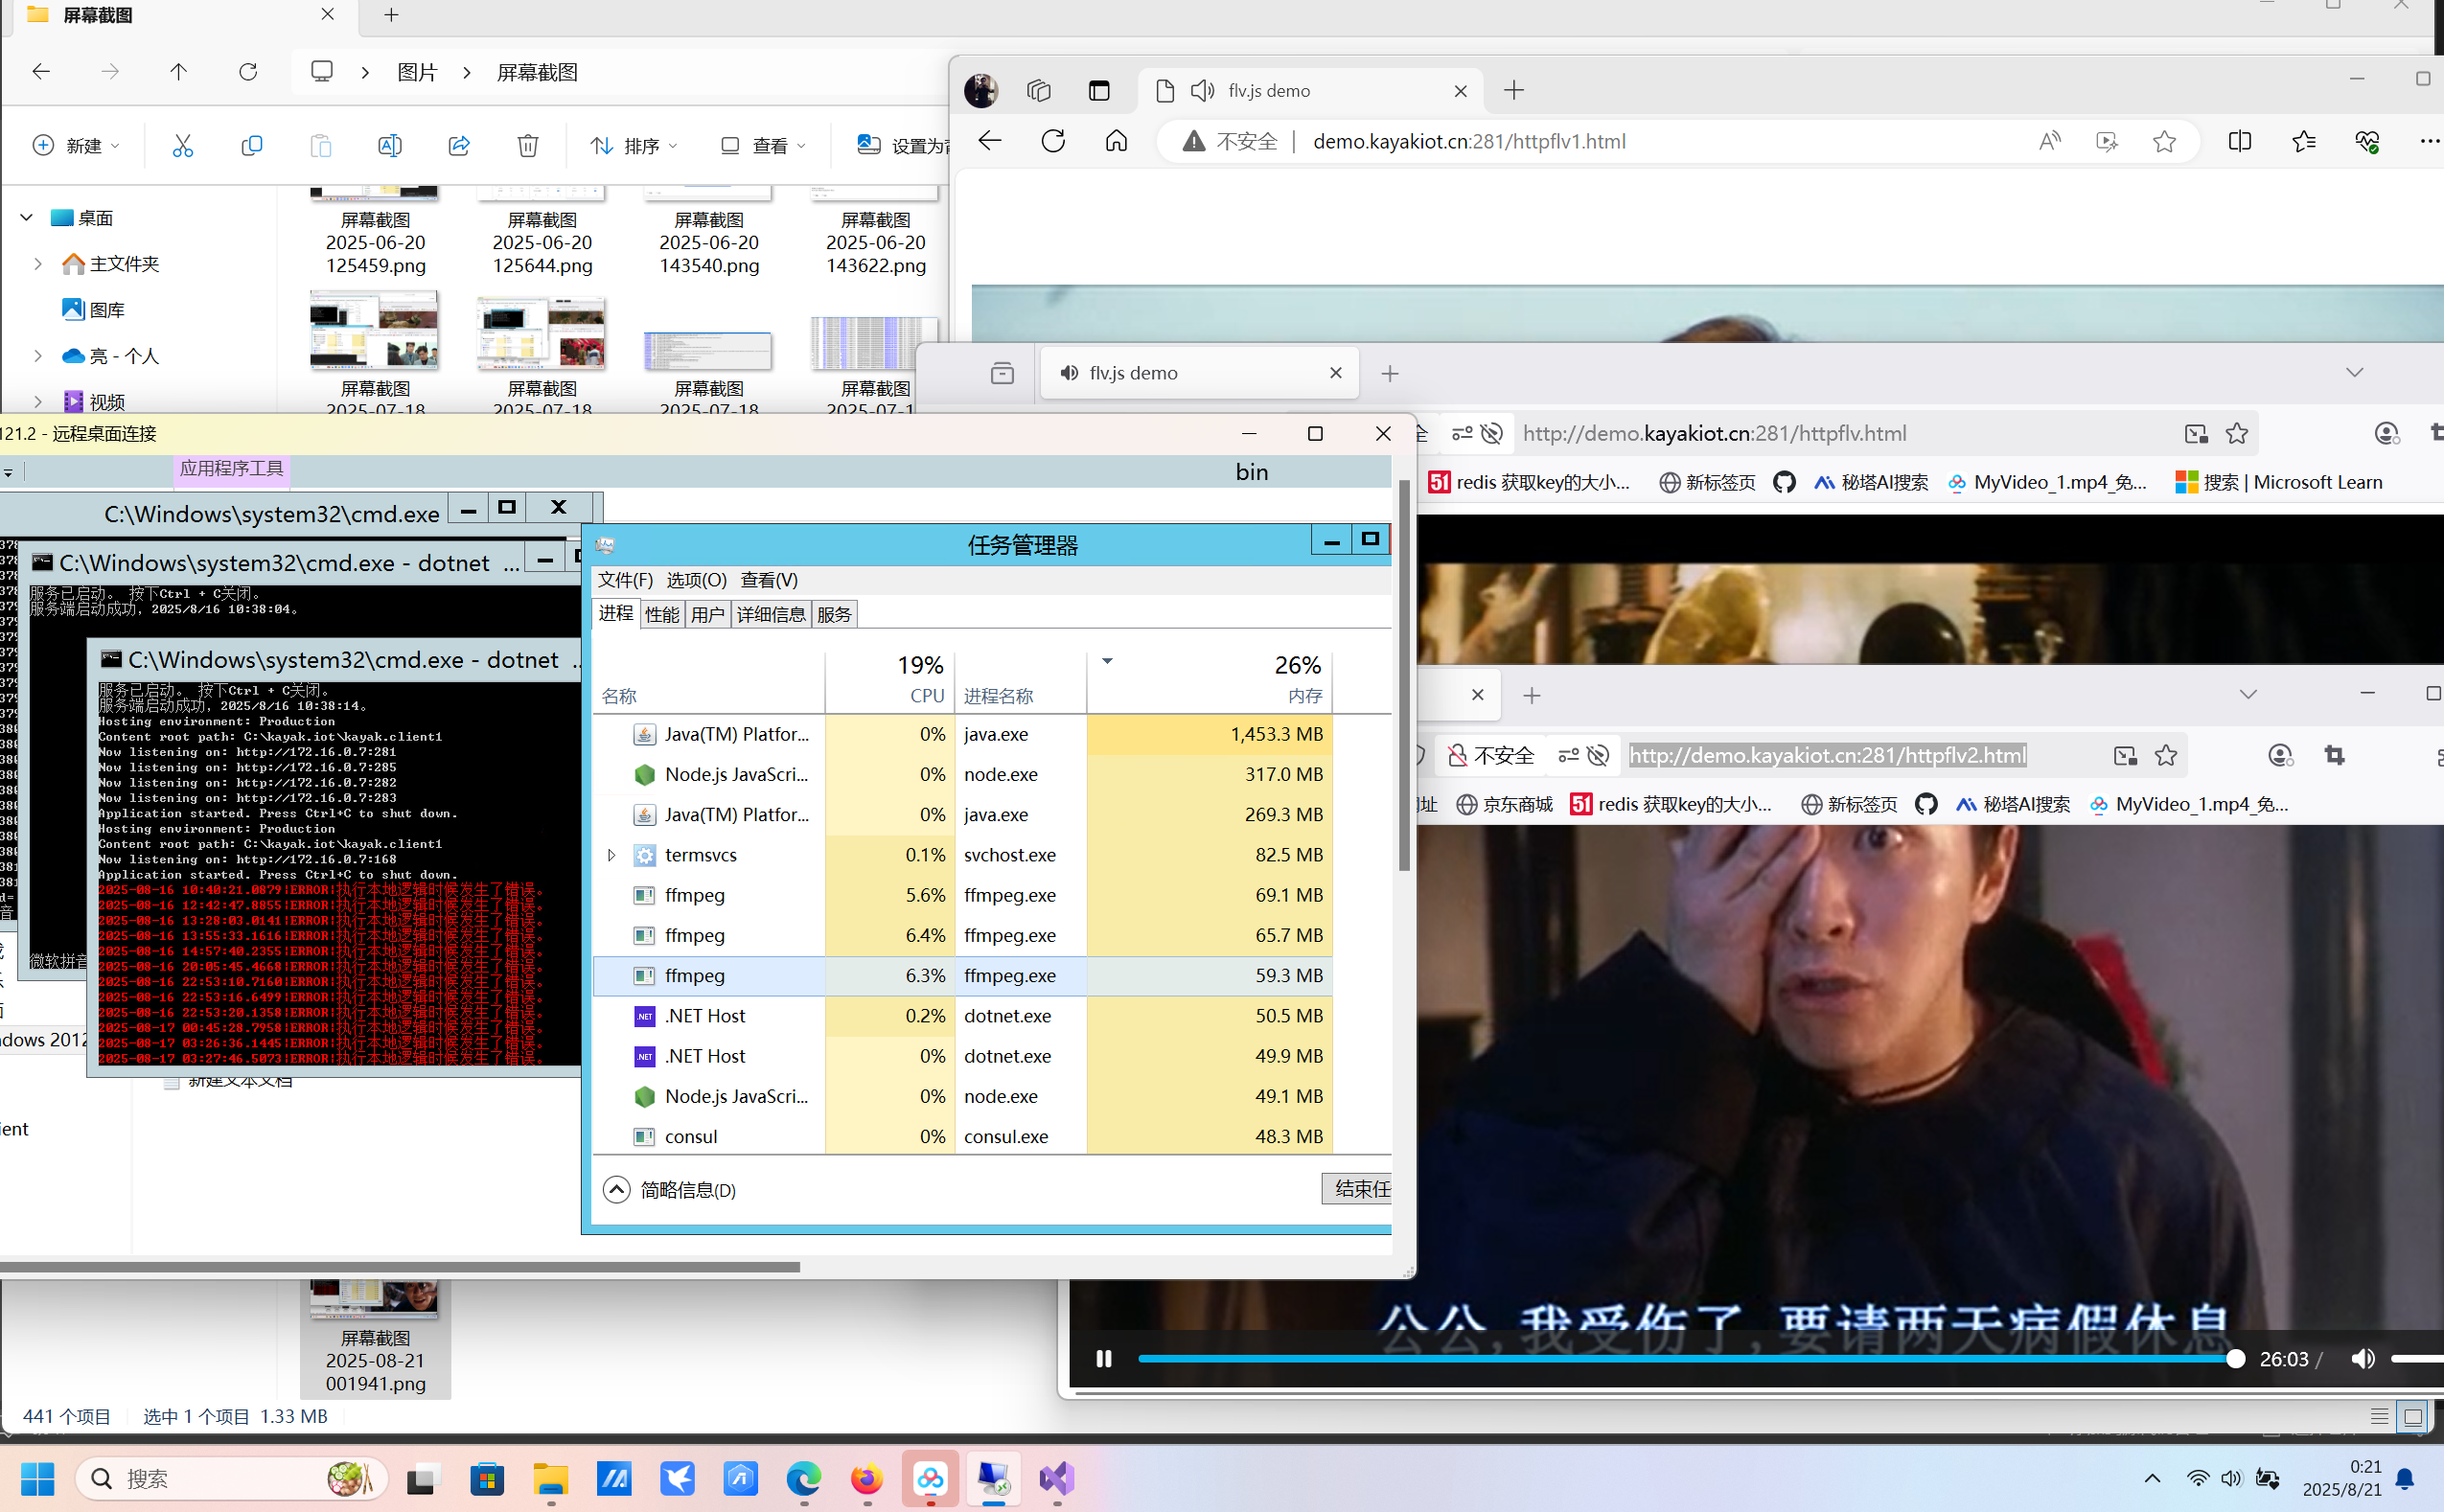Switch to the 性能 tab in Task Manager
Screen dimensions: 2444x1512
661,613
